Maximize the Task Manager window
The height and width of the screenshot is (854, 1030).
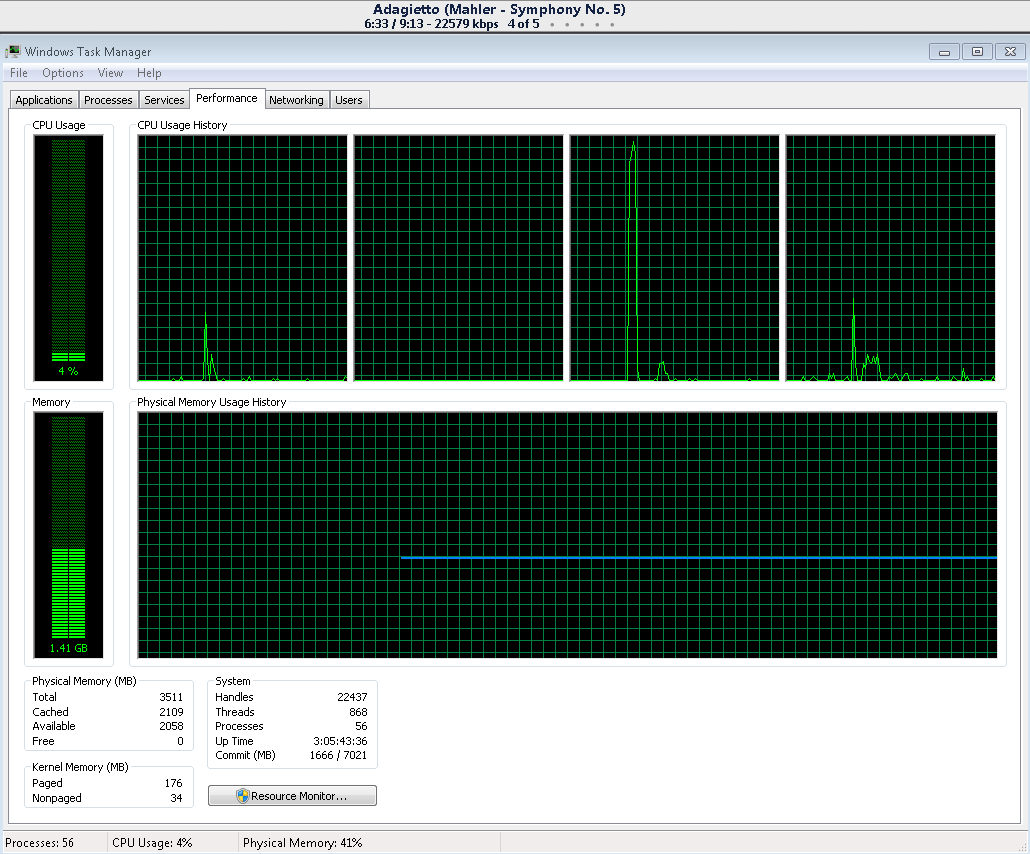pos(977,52)
